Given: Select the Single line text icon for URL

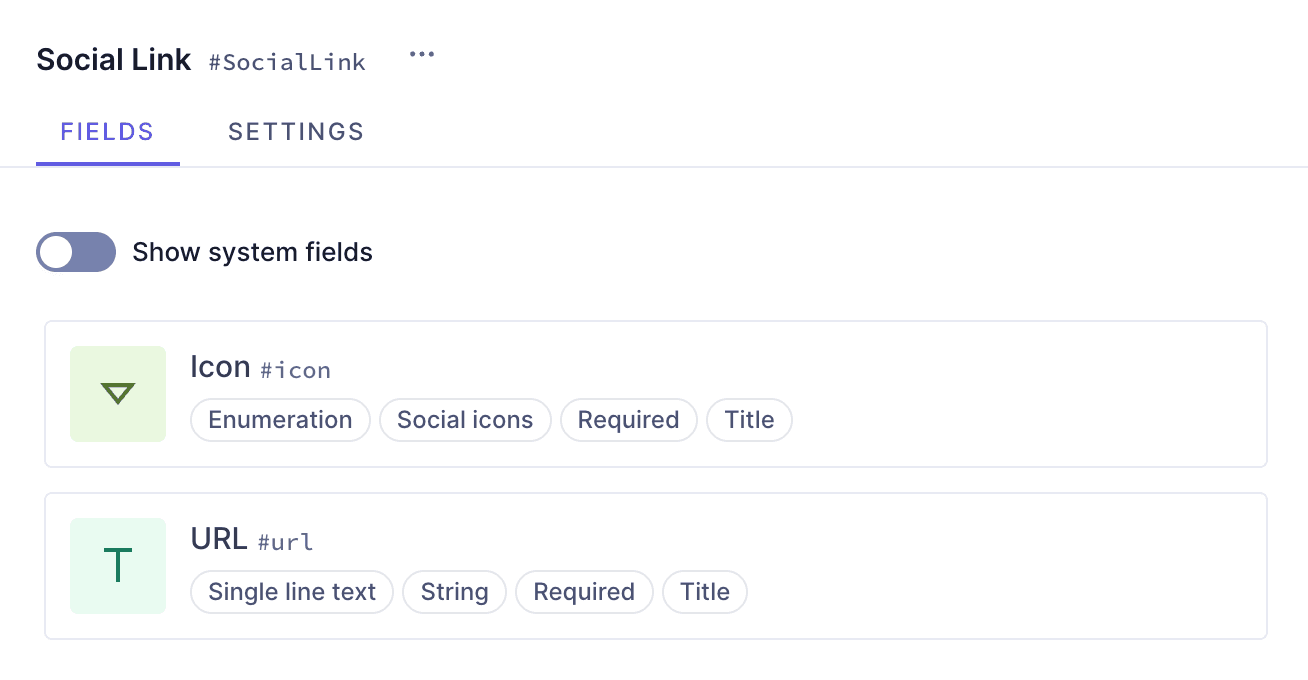Looking at the screenshot, I should pyautogui.click(x=118, y=566).
